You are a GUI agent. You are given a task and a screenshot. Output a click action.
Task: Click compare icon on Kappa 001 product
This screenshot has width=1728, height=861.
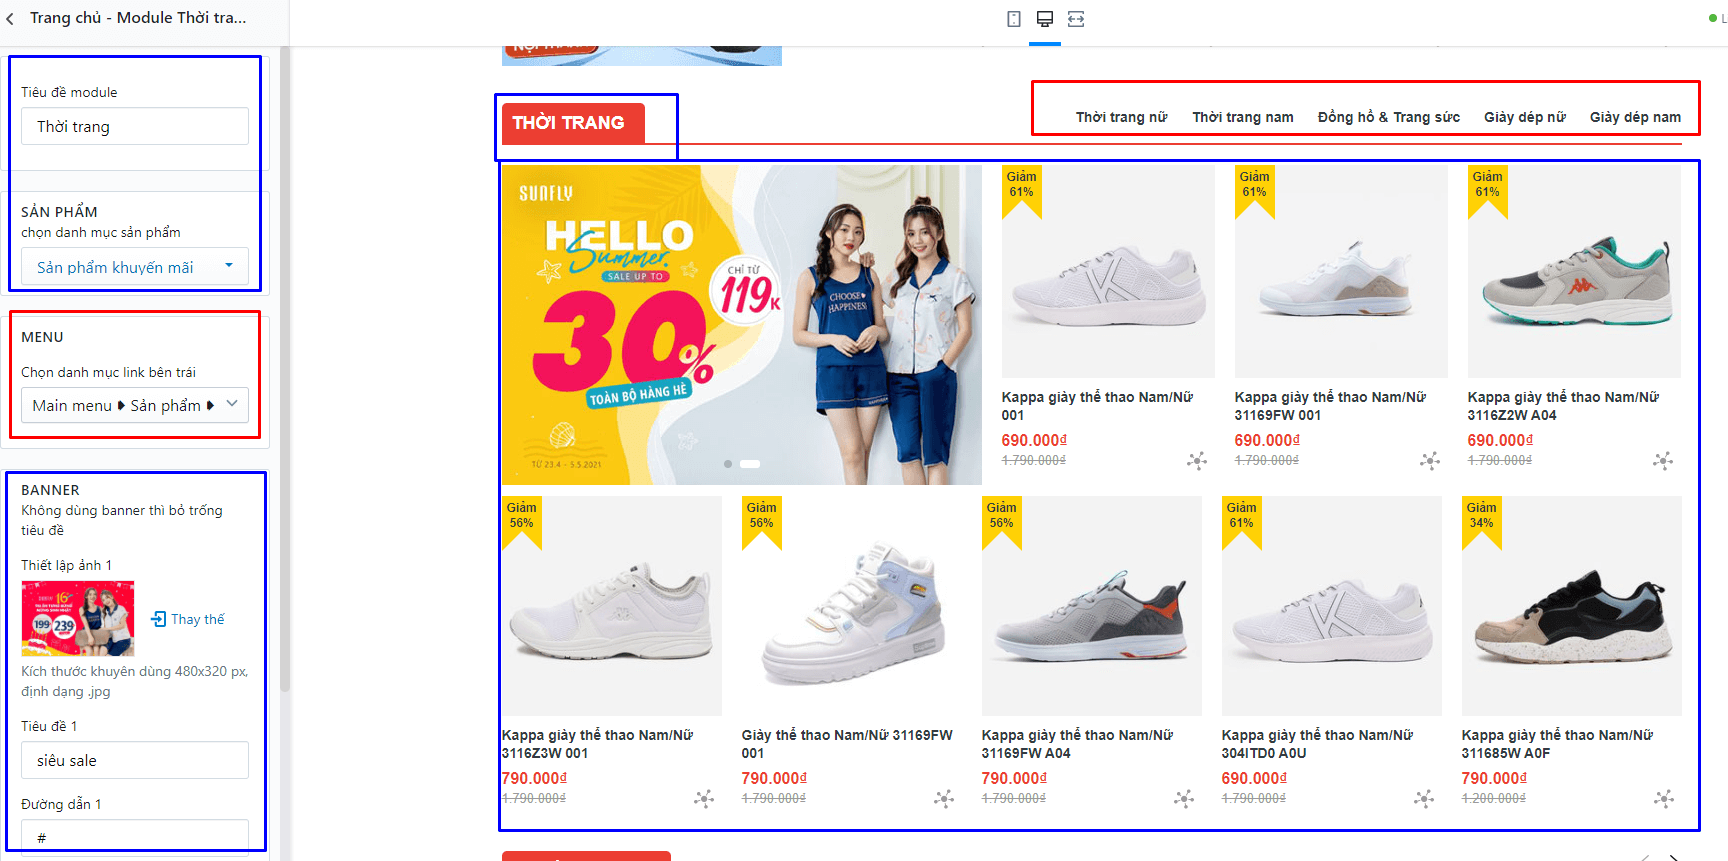1197,460
